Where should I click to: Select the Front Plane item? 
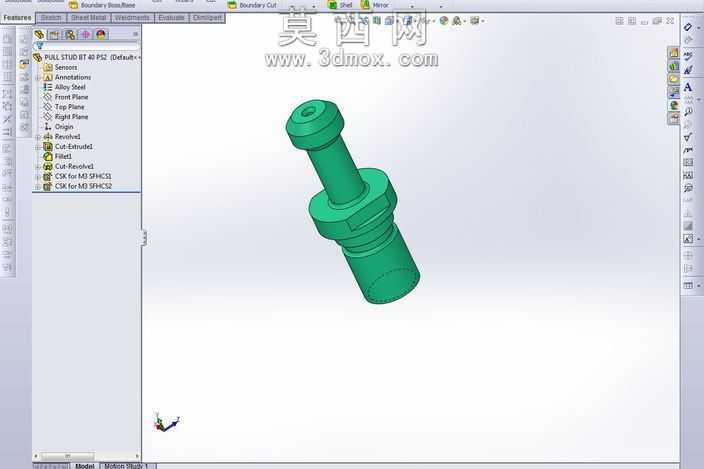(66, 97)
